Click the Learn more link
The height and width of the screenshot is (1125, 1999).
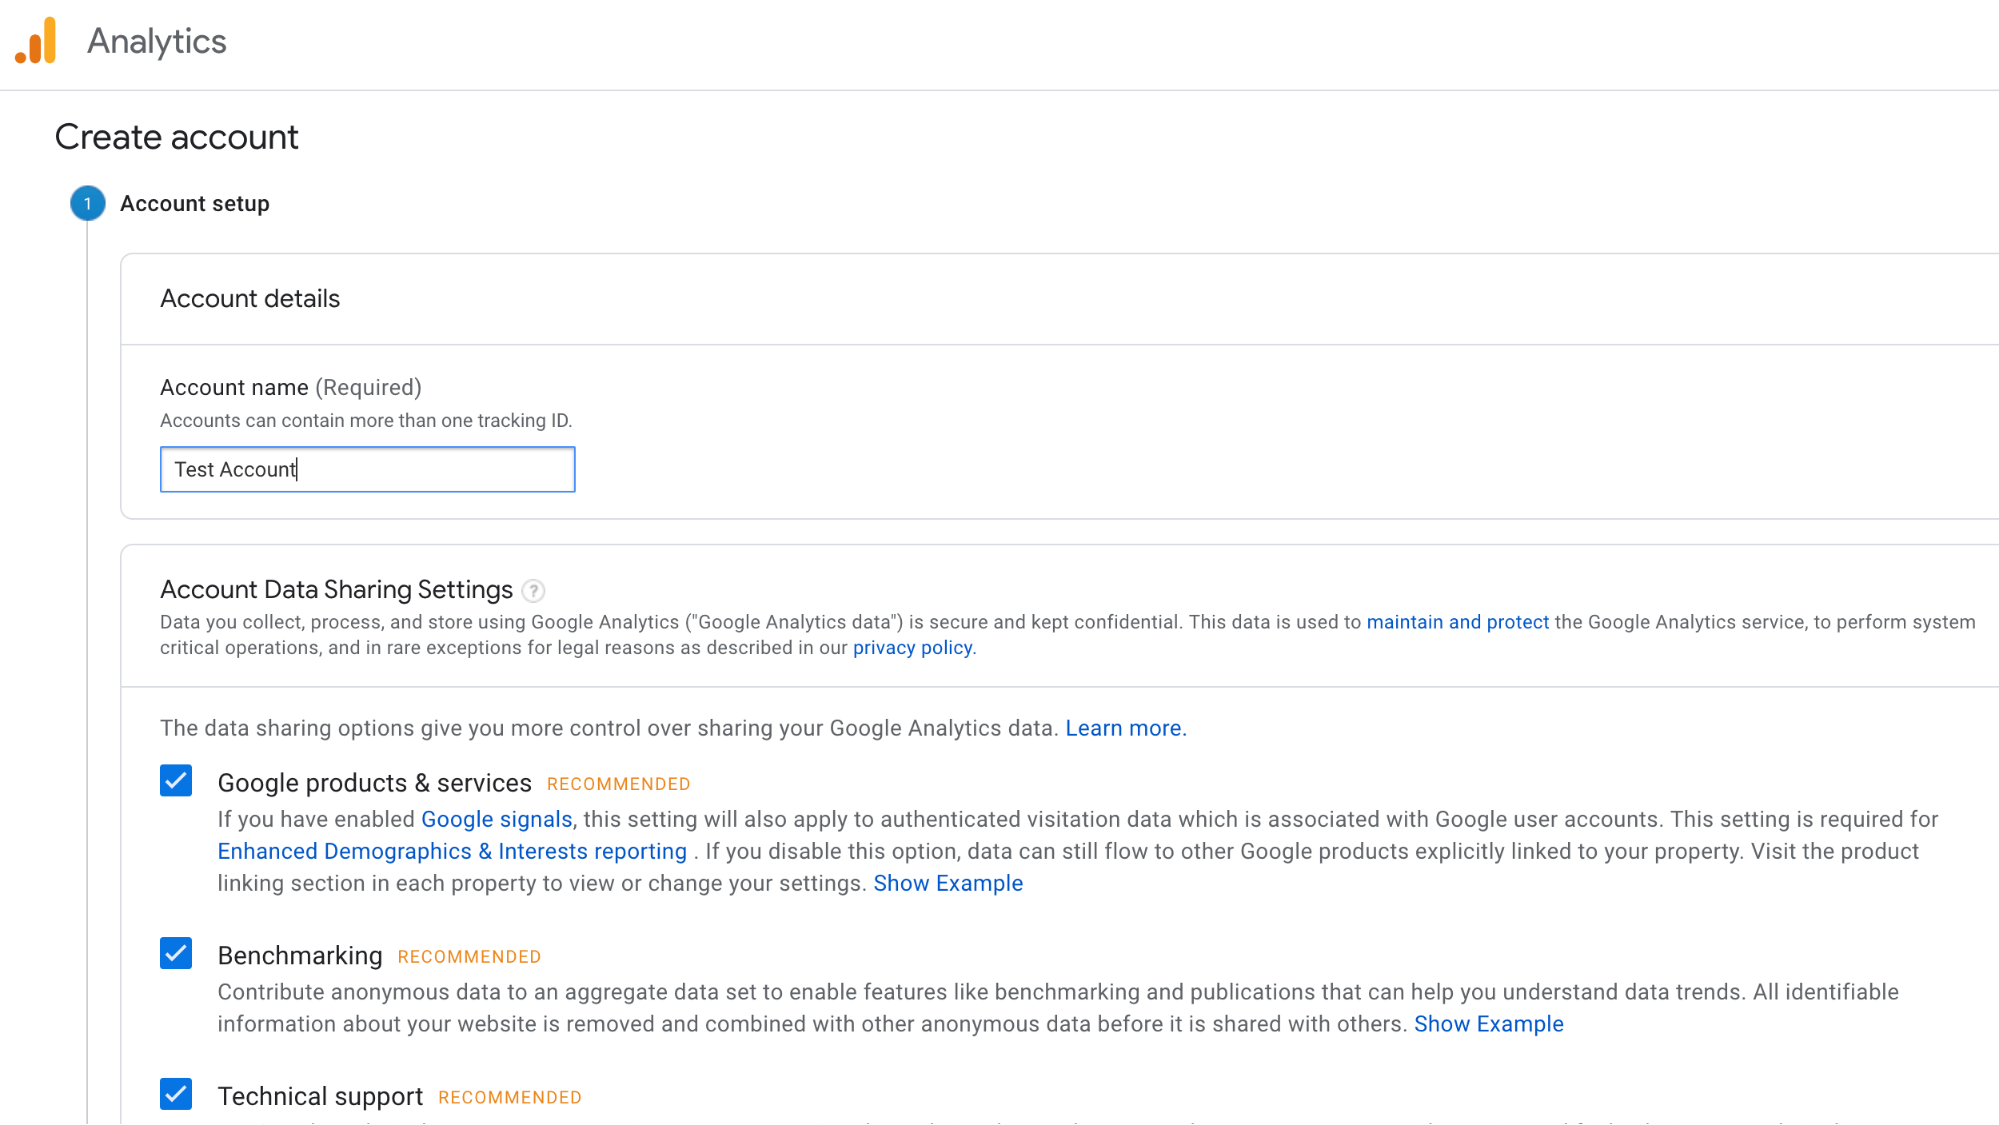pyautogui.click(x=1124, y=729)
